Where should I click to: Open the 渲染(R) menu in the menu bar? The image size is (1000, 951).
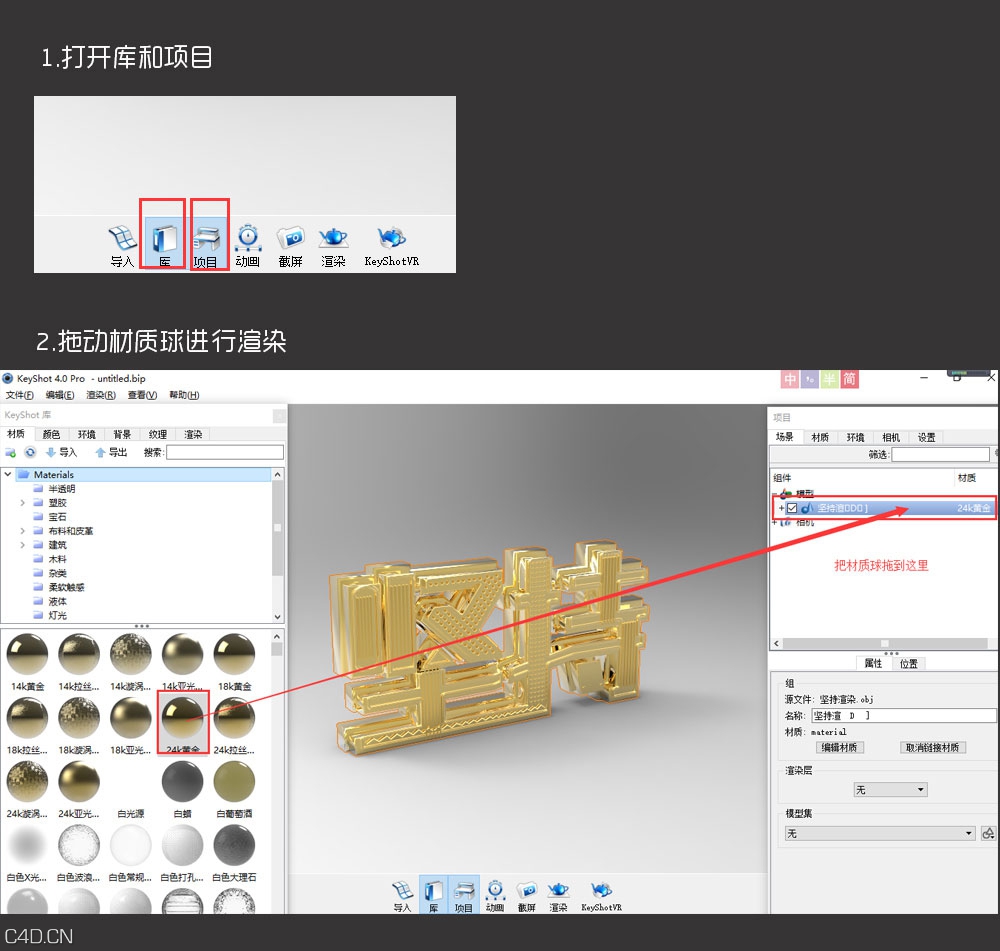pos(101,395)
